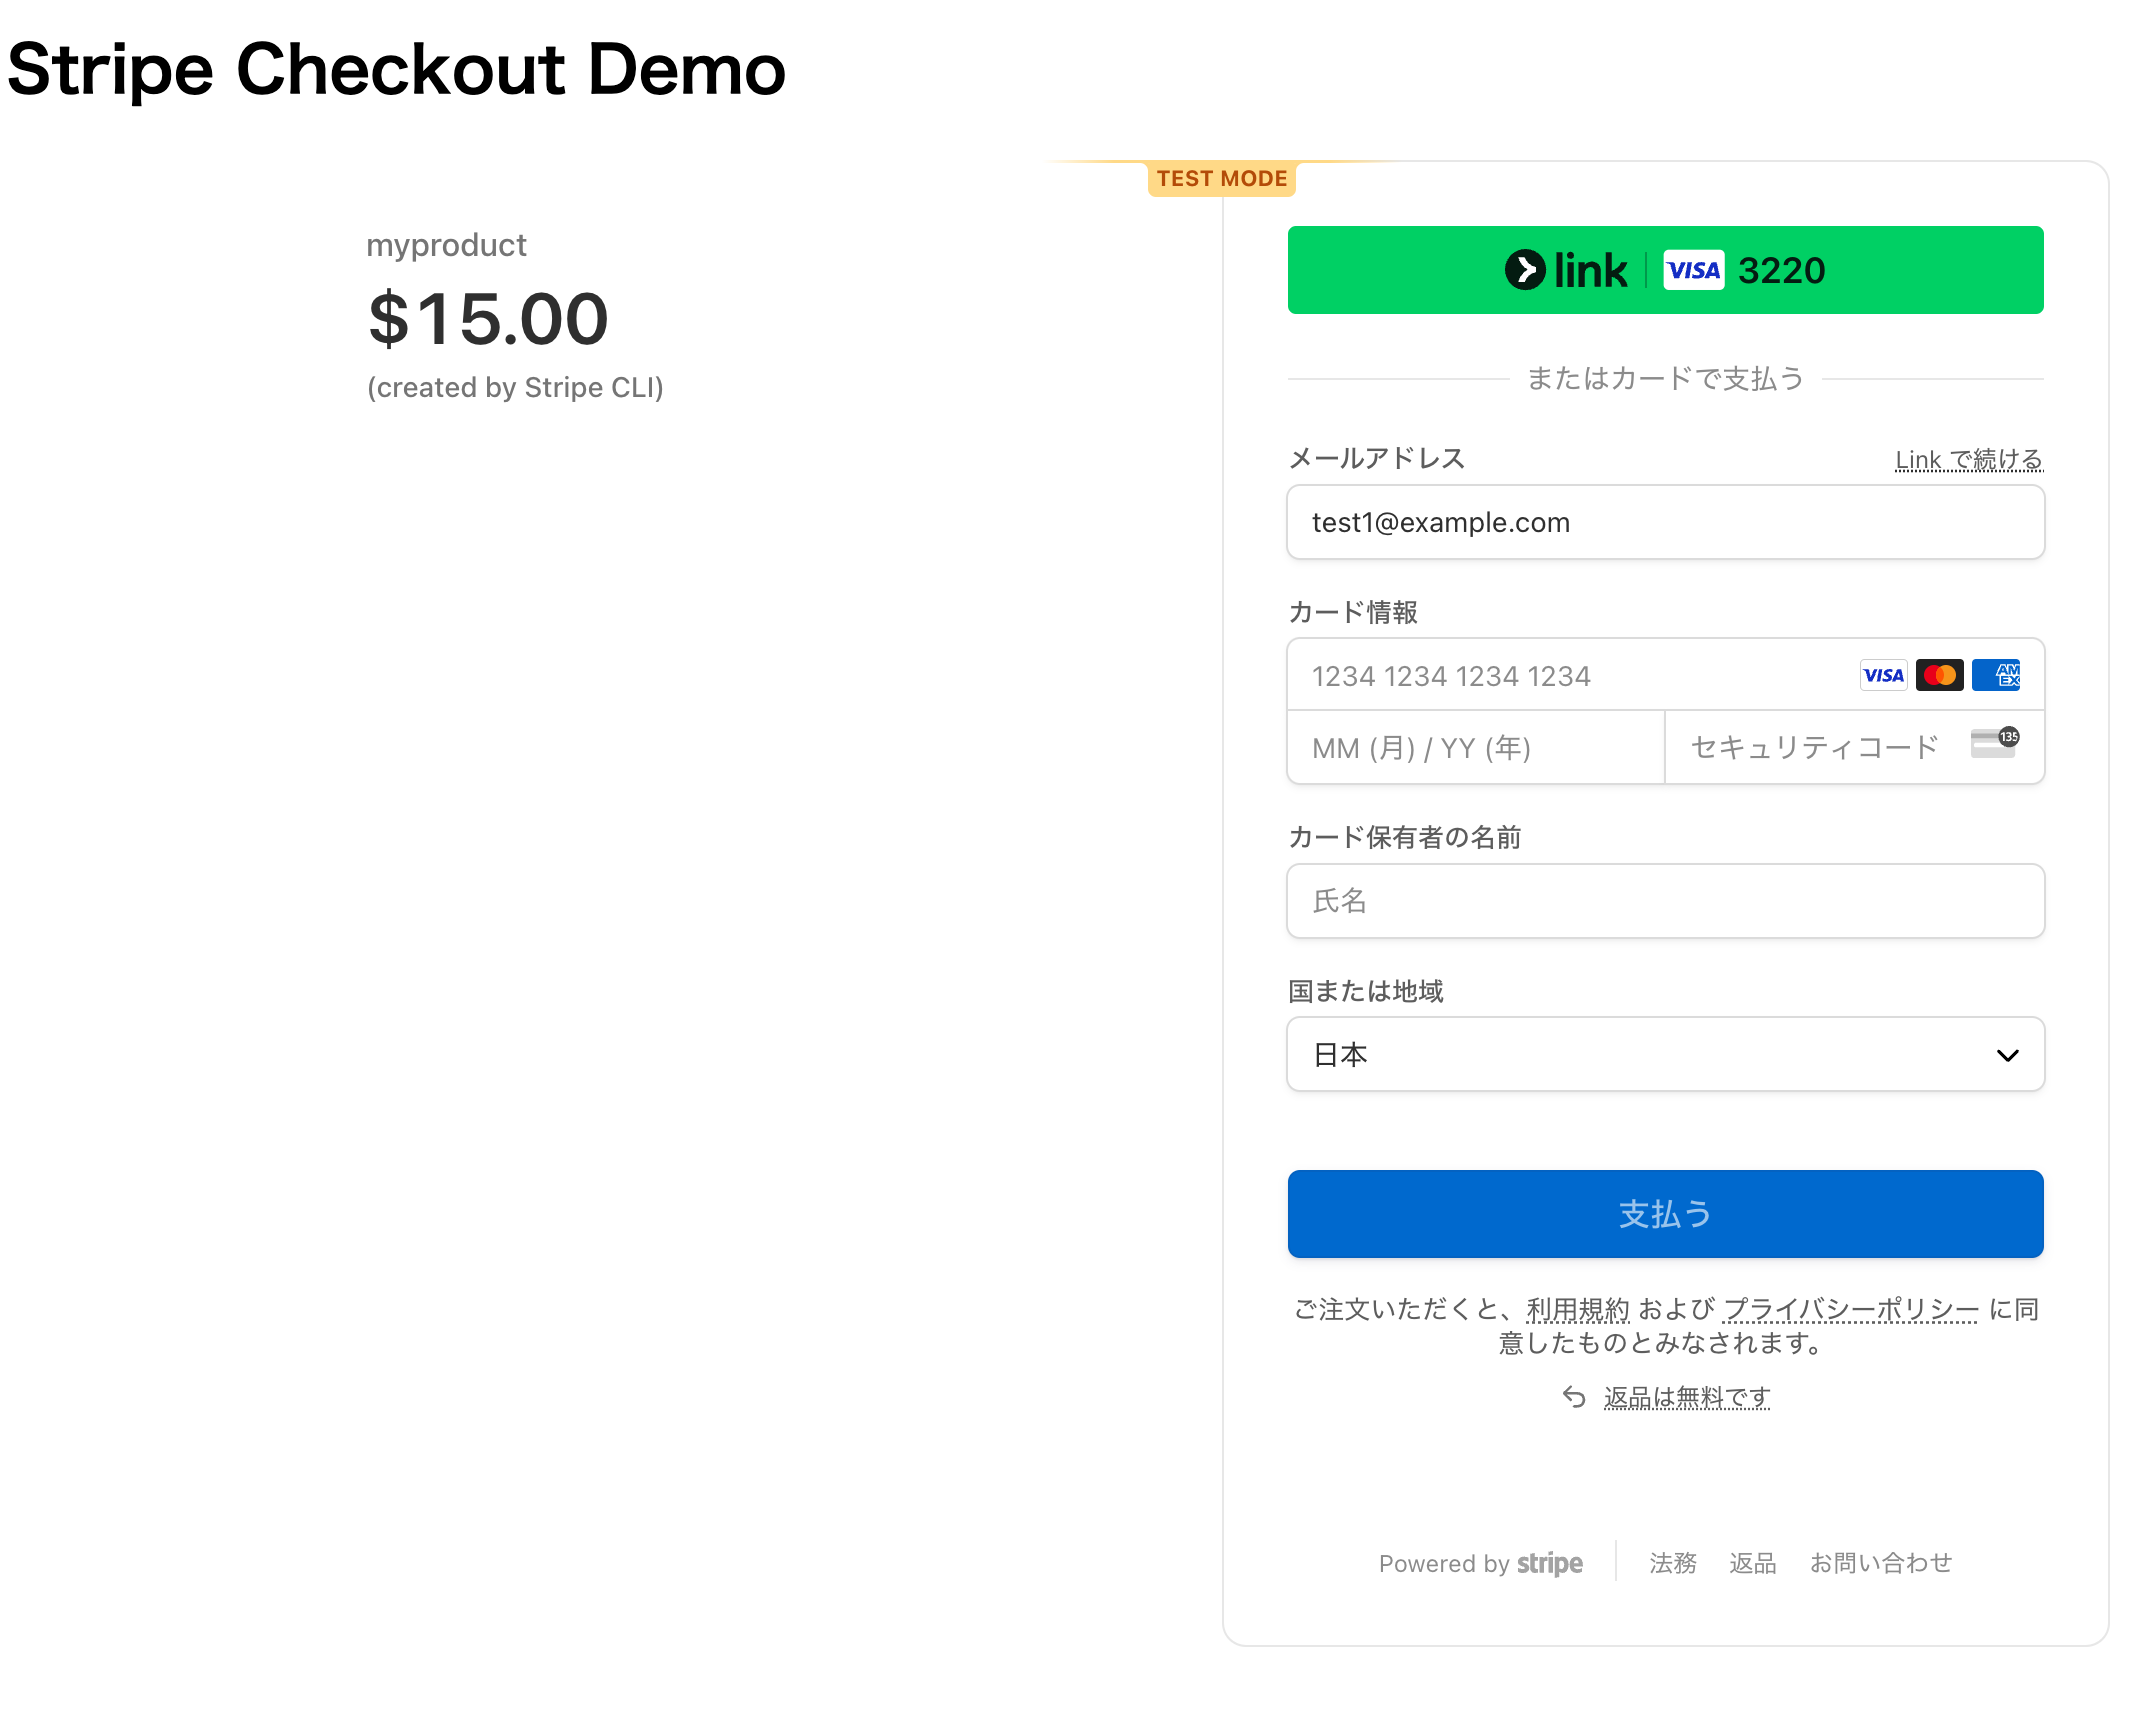Image resolution: width=2156 pixels, height=1716 pixels.
Task: Click the Link で続ける link
Action: click(1968, 460)
